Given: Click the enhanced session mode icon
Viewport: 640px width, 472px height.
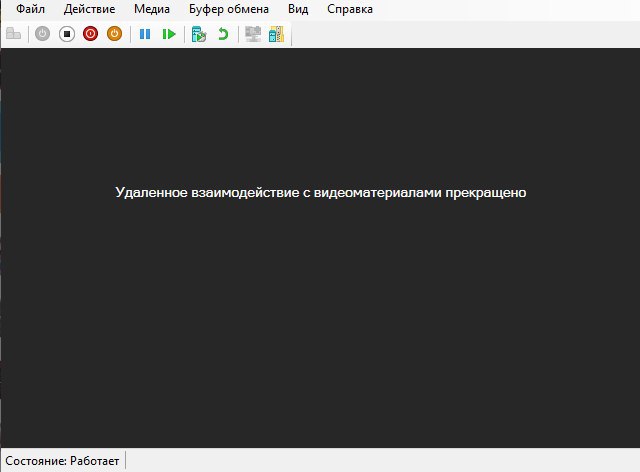Looking at the screenshot, I should (x=253, y=34).
